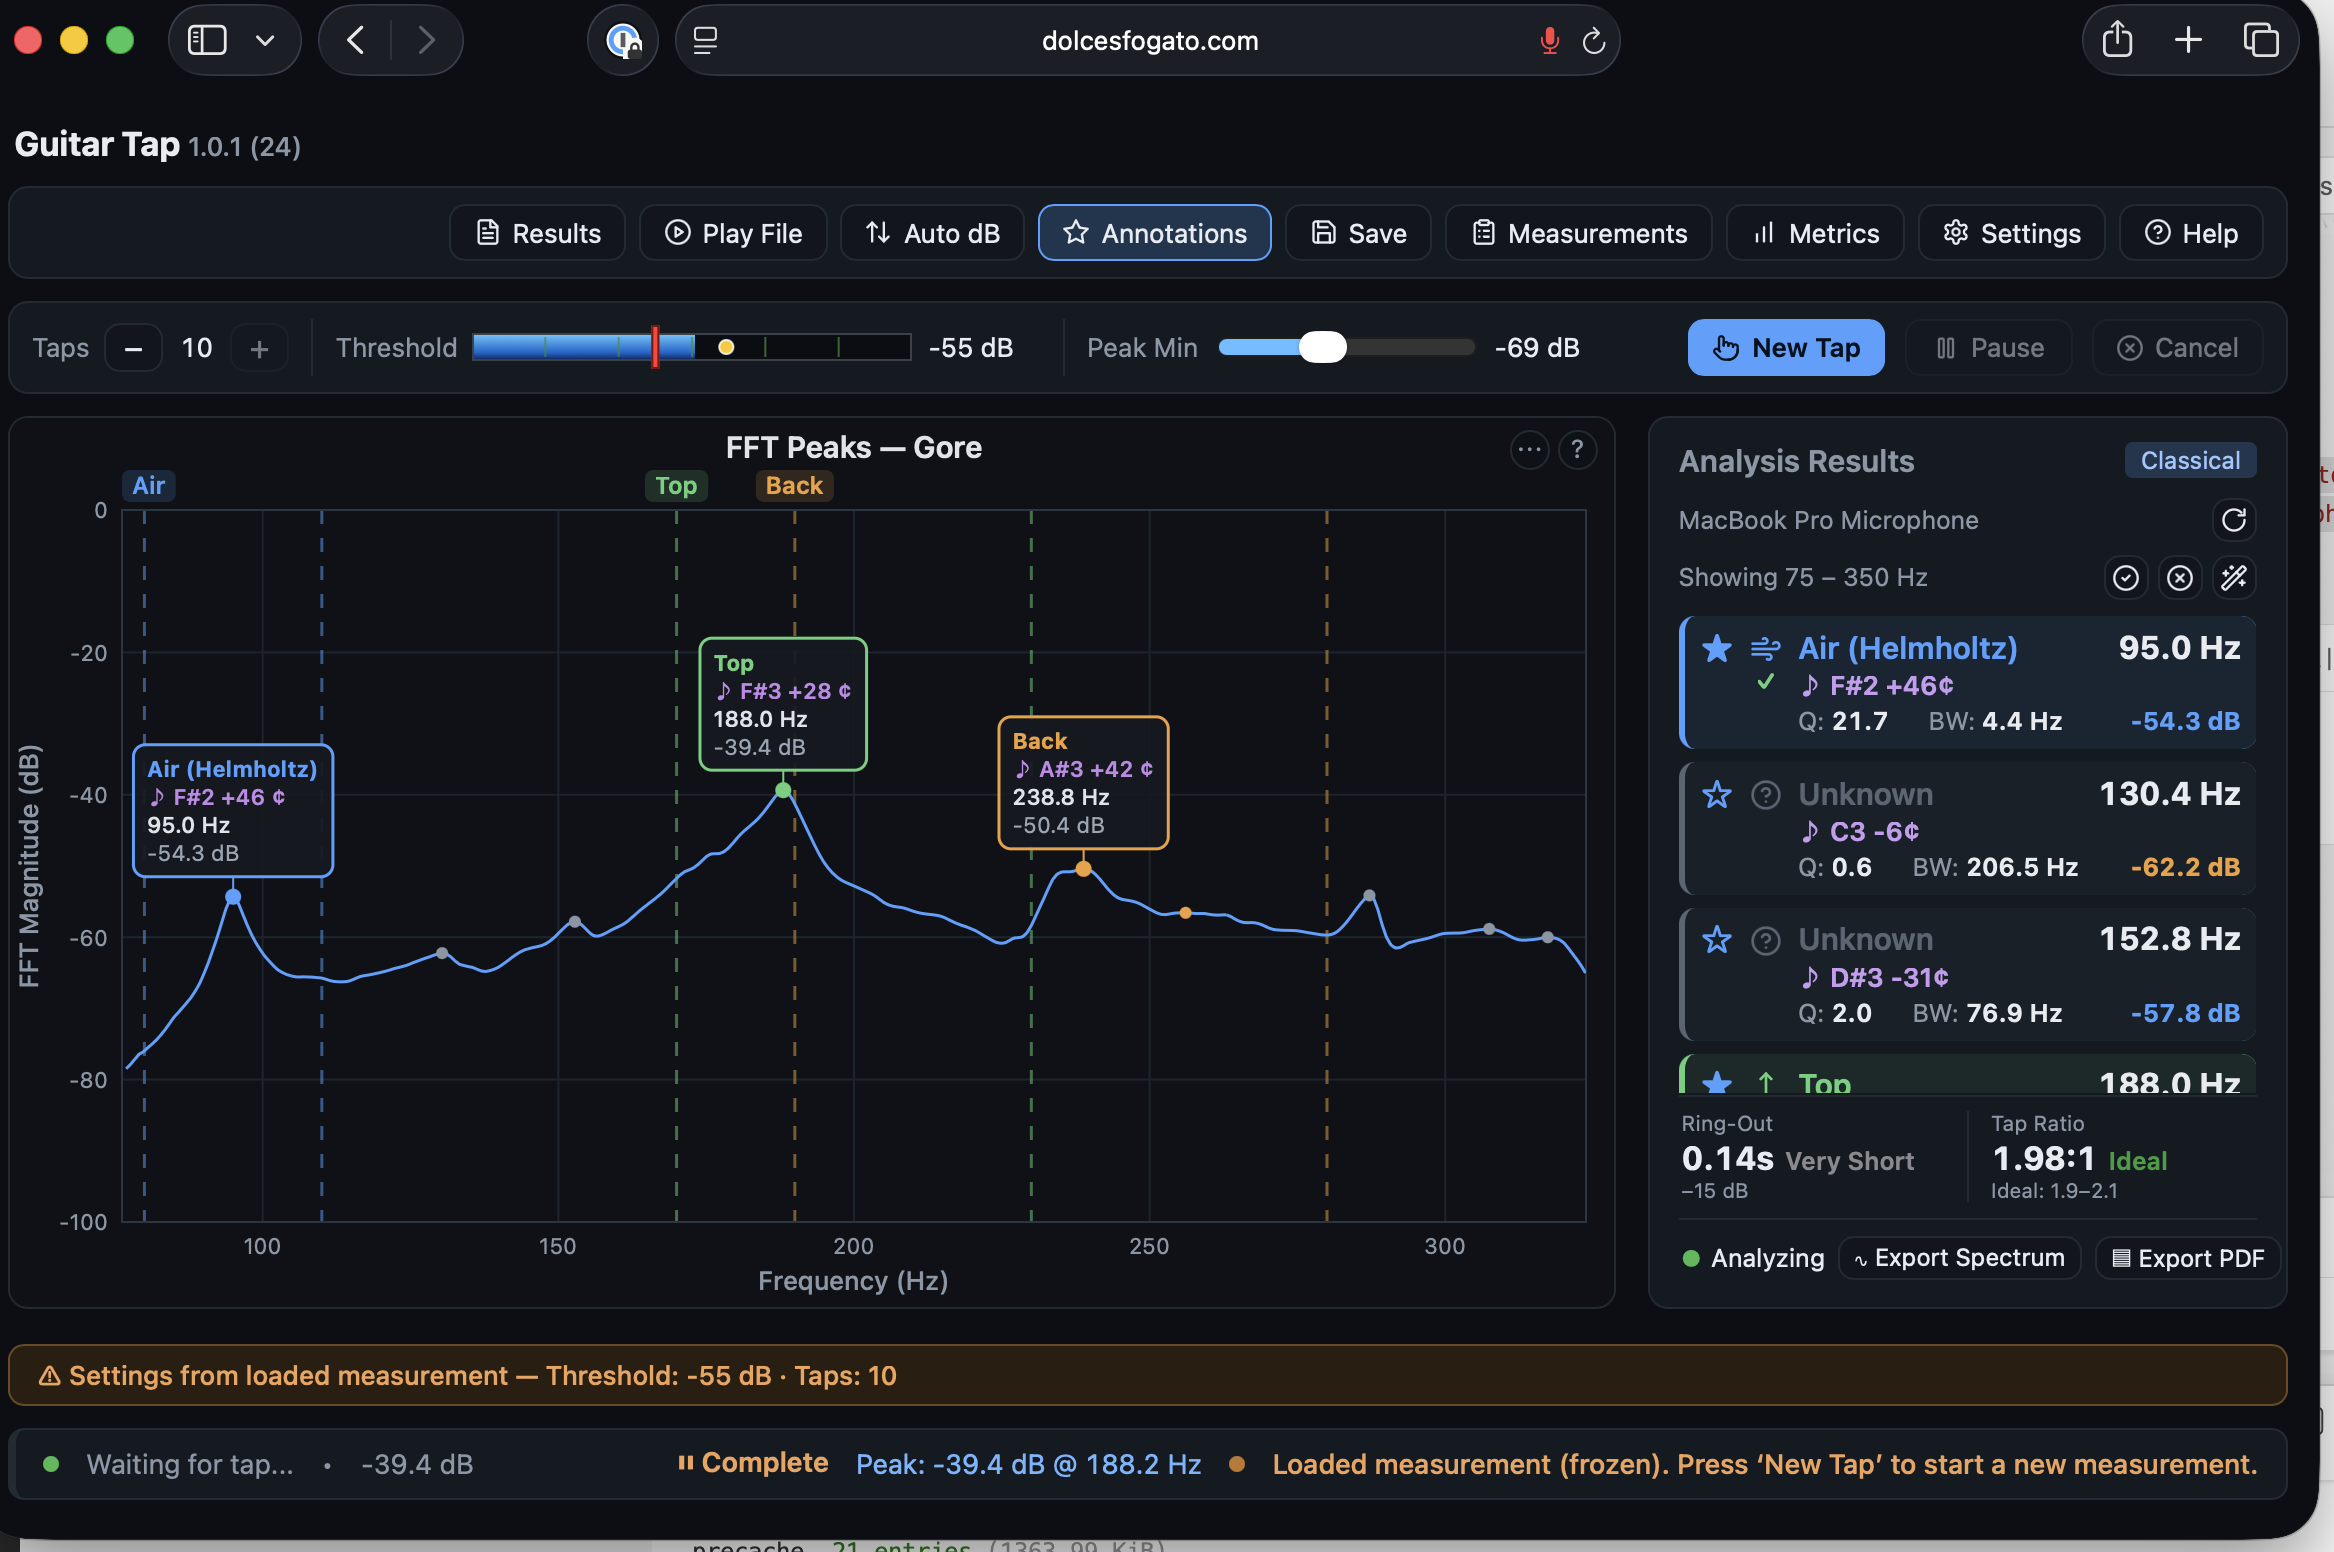Image resolution: width=2334 pixels, height=1552 pixels.
Task: Click the dolcesfogato.com address field
Action: pyautogui.click(x=1148, y=40)
